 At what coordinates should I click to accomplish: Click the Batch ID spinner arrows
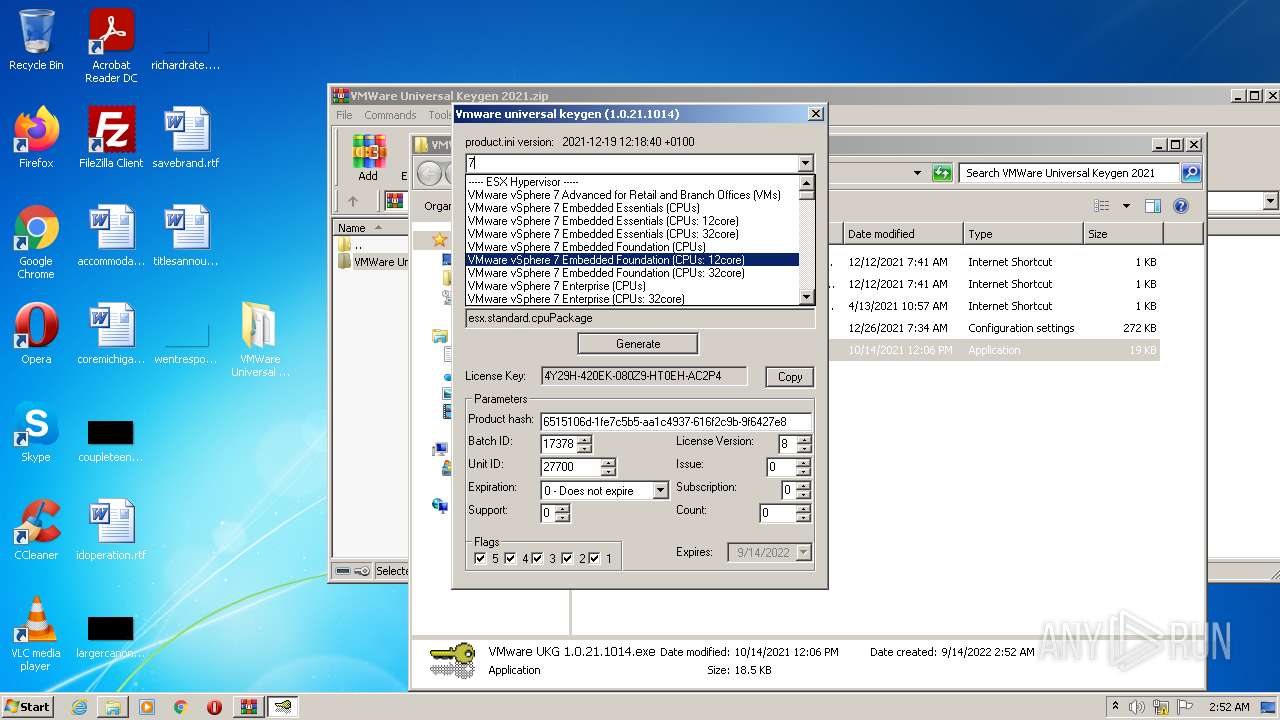click(x=584, y=444)
